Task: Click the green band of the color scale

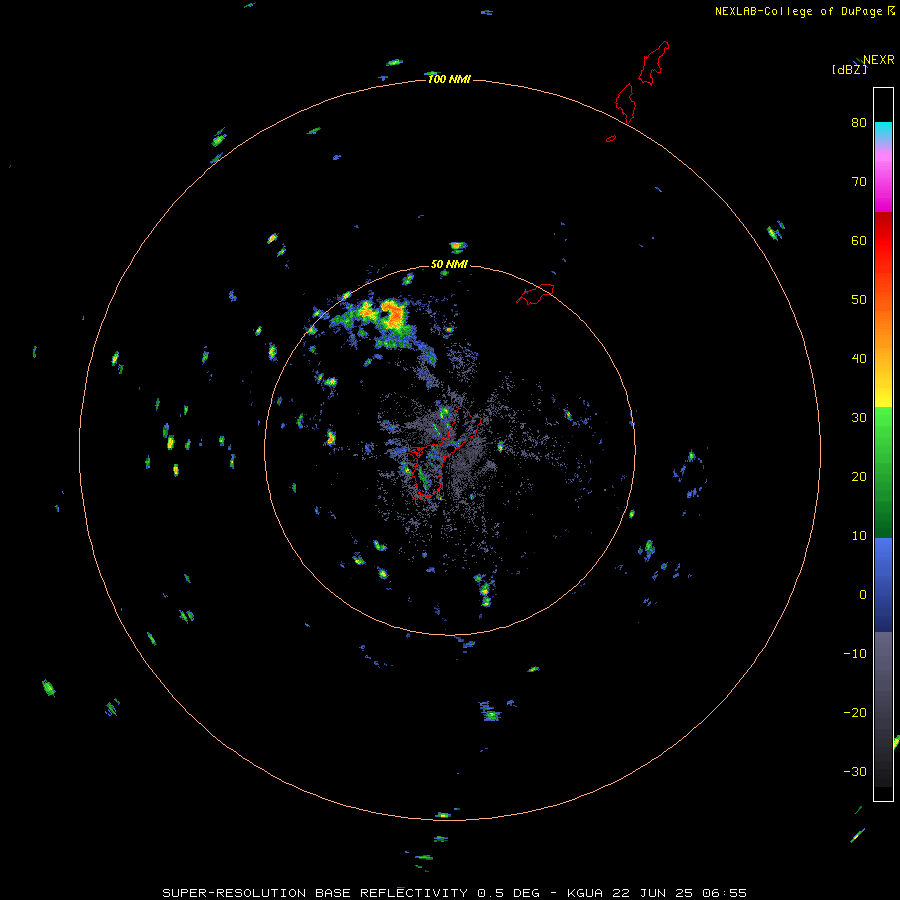Action: point(883,472)
